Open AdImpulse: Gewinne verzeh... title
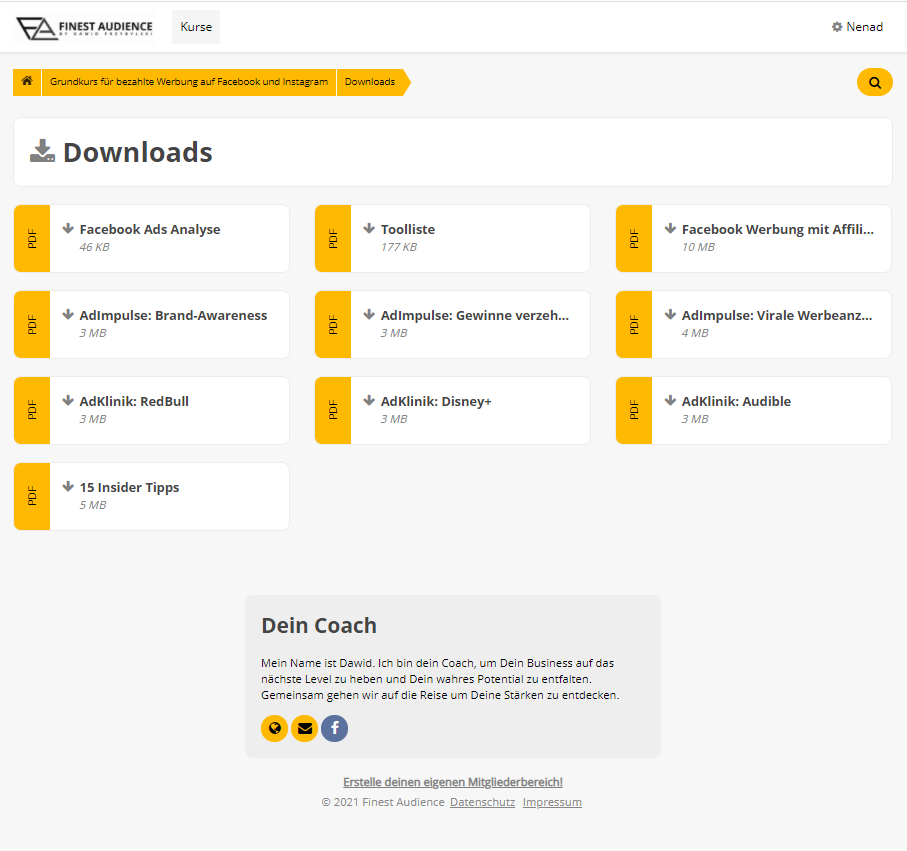The image size is (907, 851). click(475, 315)
